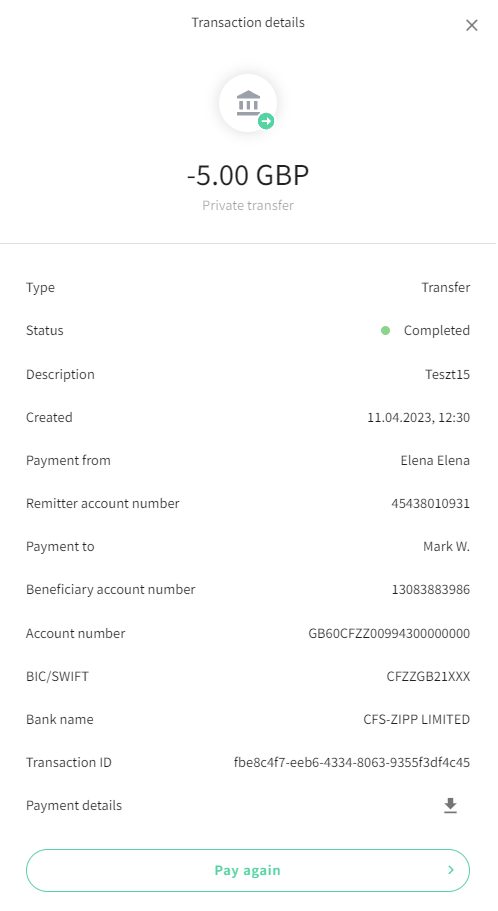Click the chevron on Pay again button

point(451,870)
